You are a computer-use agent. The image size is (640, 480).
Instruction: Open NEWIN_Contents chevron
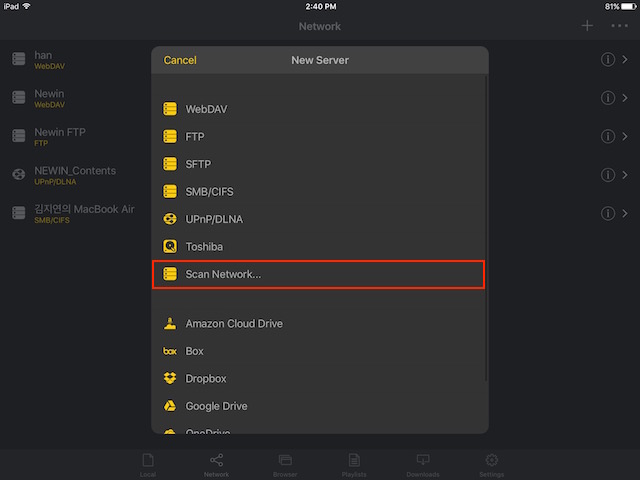pyautogui.click(x=625, y=175)
